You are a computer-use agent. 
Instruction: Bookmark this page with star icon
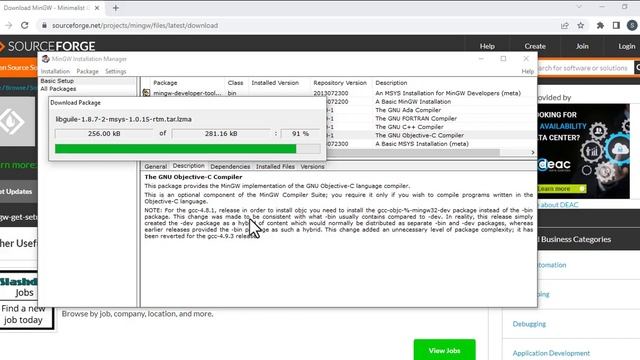(581, 25)
